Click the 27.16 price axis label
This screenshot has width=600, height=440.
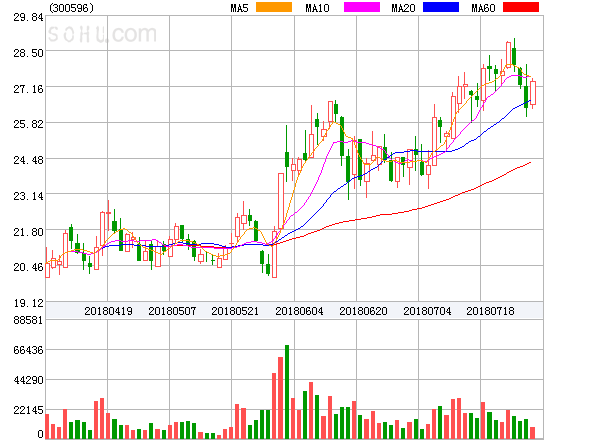coord(28,90)
